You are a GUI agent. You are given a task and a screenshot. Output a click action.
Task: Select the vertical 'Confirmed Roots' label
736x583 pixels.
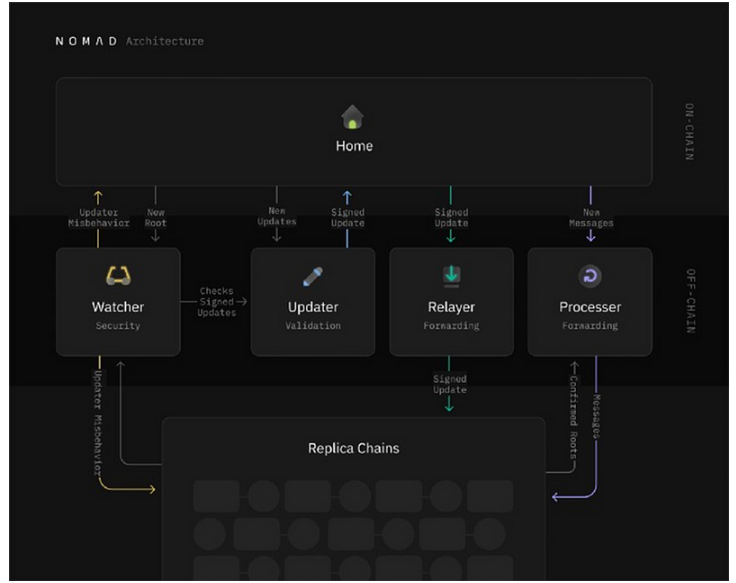pyautogui.click(x=573, y=417)
